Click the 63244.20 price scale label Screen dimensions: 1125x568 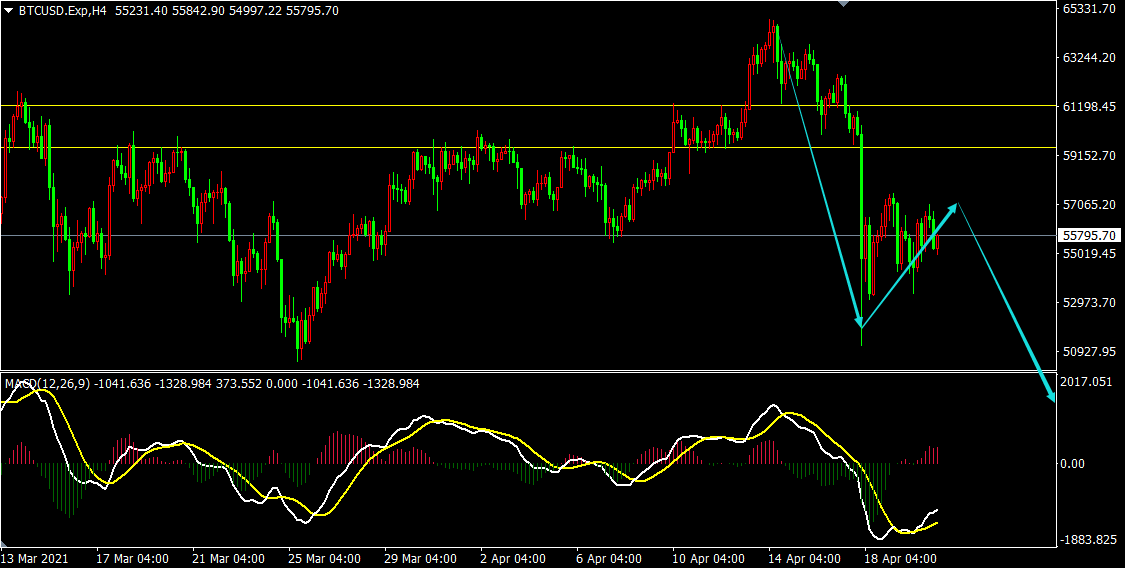click(x=1088, y=58)
